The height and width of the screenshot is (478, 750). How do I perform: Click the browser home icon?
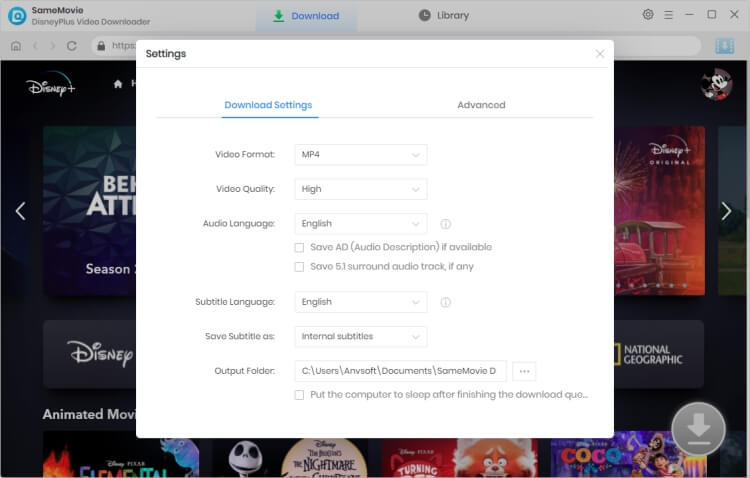(x=16, y=46)
